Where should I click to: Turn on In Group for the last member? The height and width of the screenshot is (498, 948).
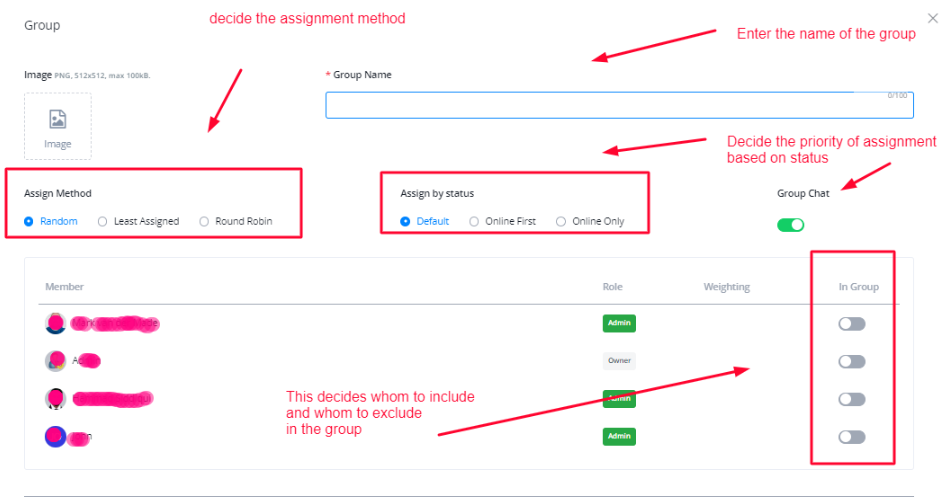851,437
